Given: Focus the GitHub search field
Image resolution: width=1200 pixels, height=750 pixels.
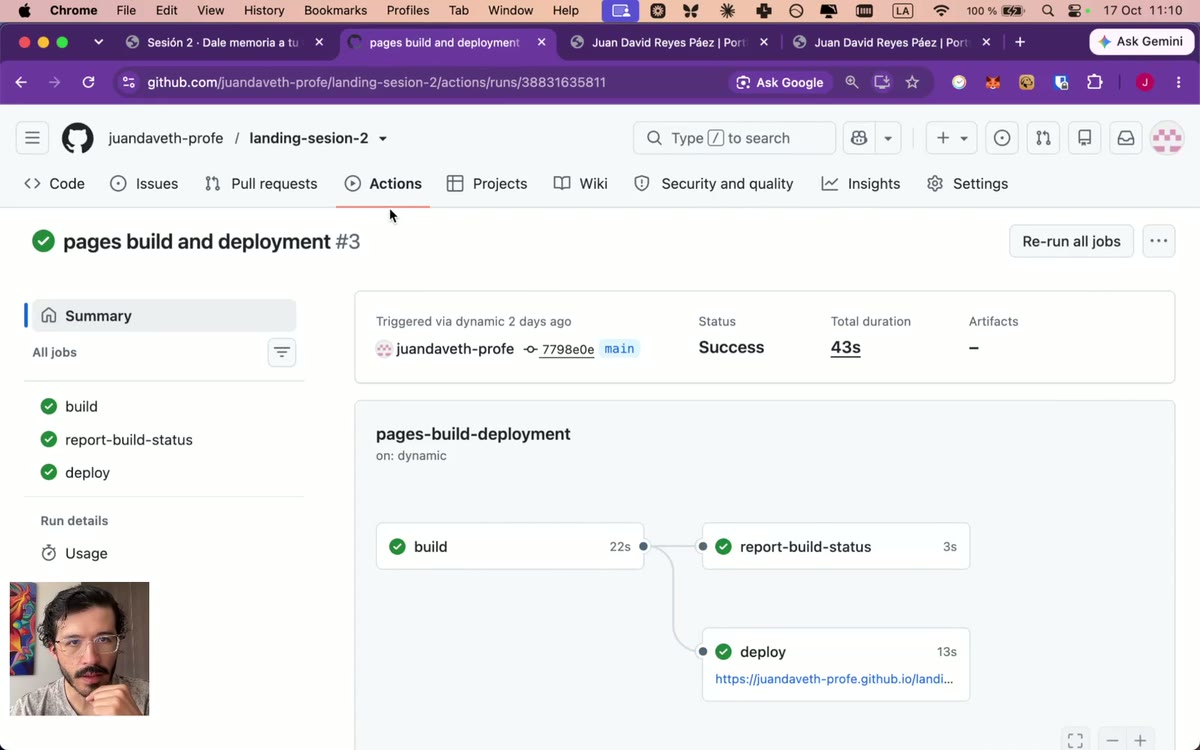Looking at the screenshot, I should [x=734, y=138].
